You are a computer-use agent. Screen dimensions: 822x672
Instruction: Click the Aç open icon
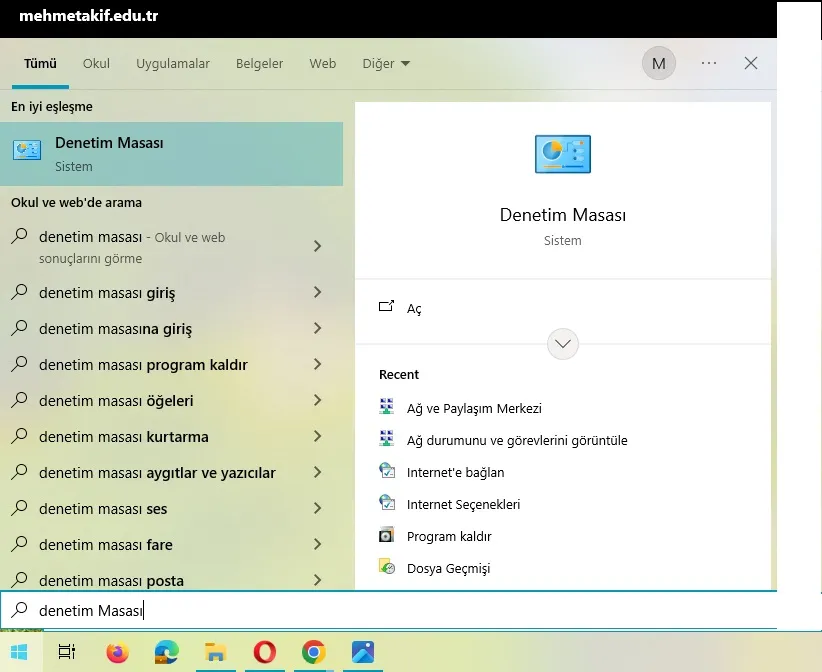tap(386, 307)
